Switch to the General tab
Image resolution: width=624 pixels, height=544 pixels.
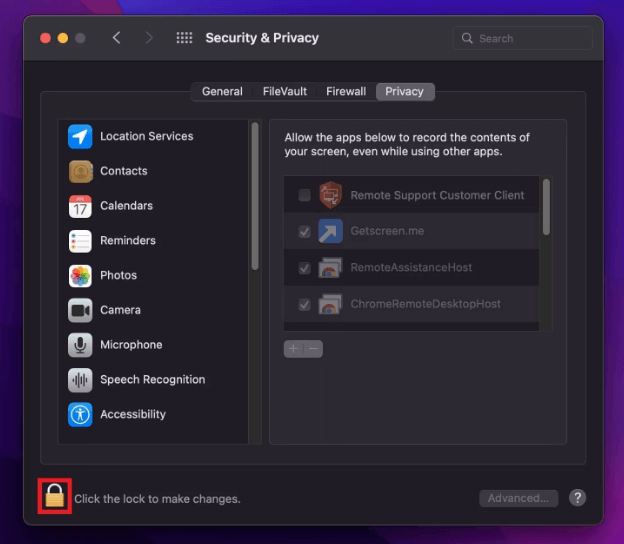(222, 92)
